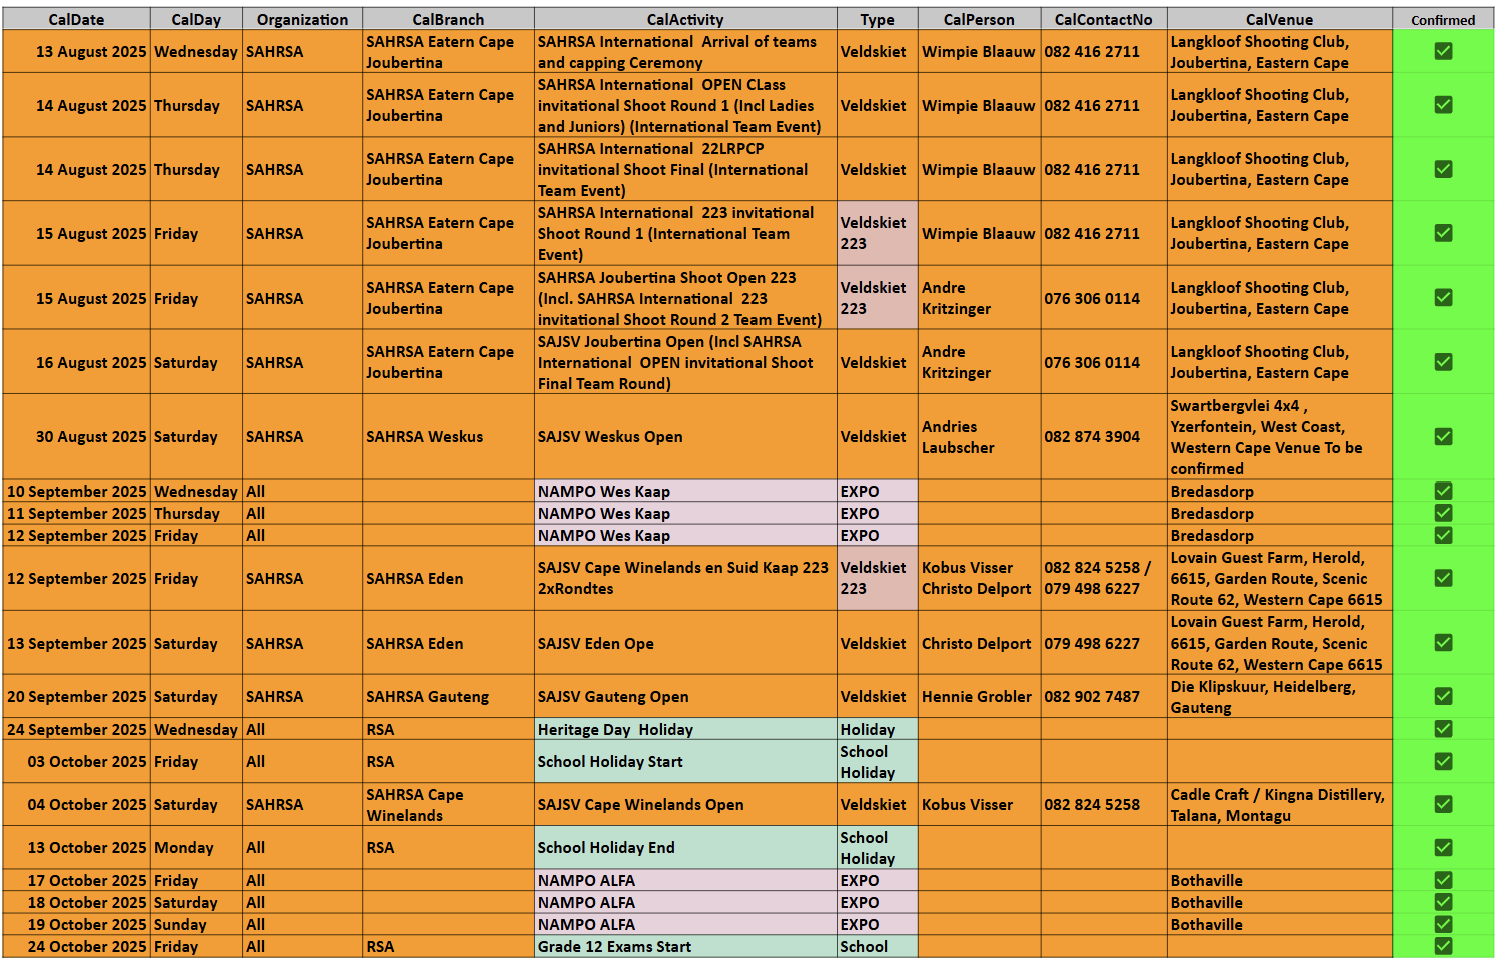This screenshot has width=1496, height=960.
Task: Click the '04 October 2025' date cell
Action: click(x=76, y=804)
